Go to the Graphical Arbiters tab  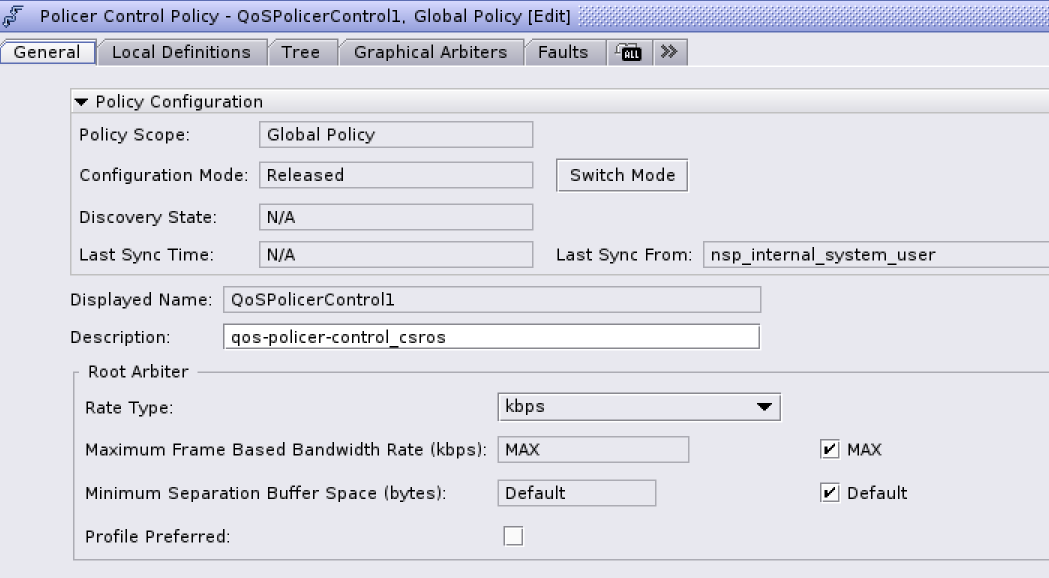(430, 52)
